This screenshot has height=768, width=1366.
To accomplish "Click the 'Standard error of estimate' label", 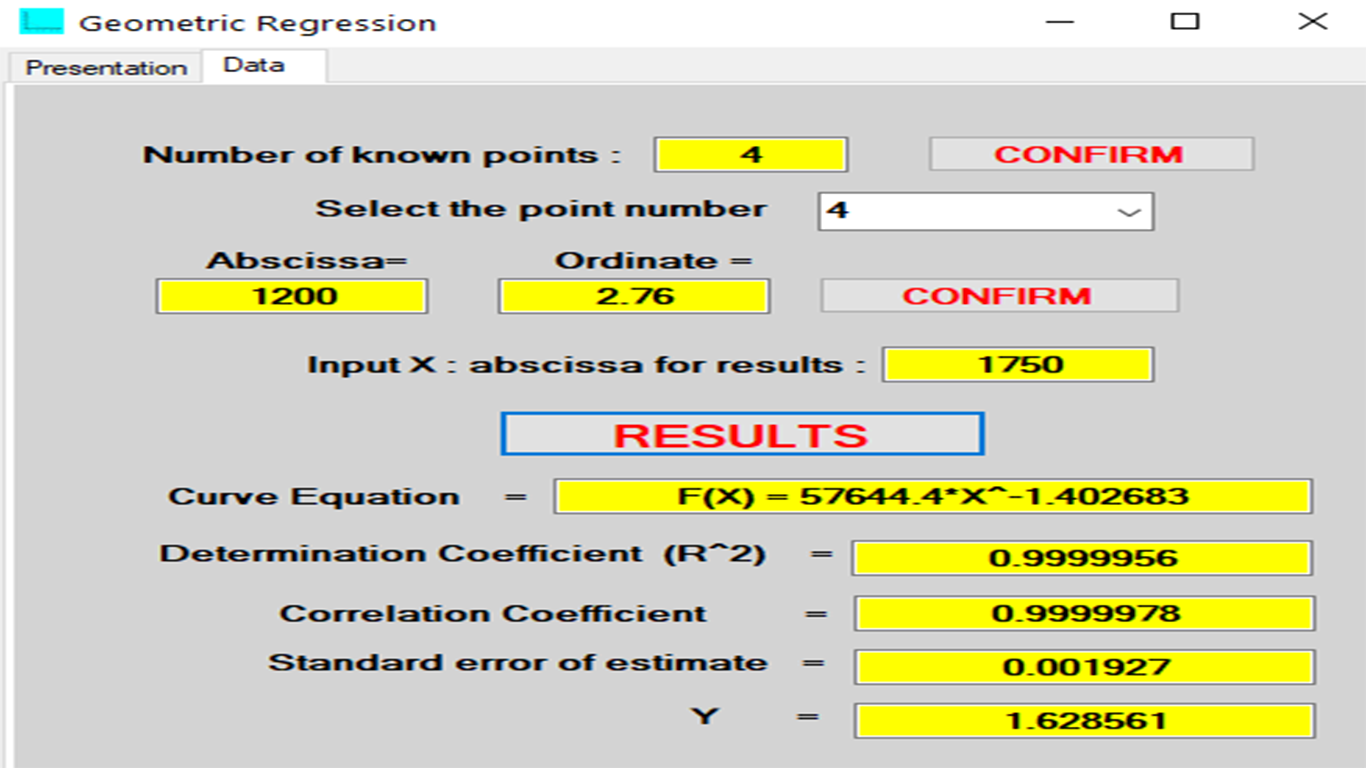I will [518, 663].
